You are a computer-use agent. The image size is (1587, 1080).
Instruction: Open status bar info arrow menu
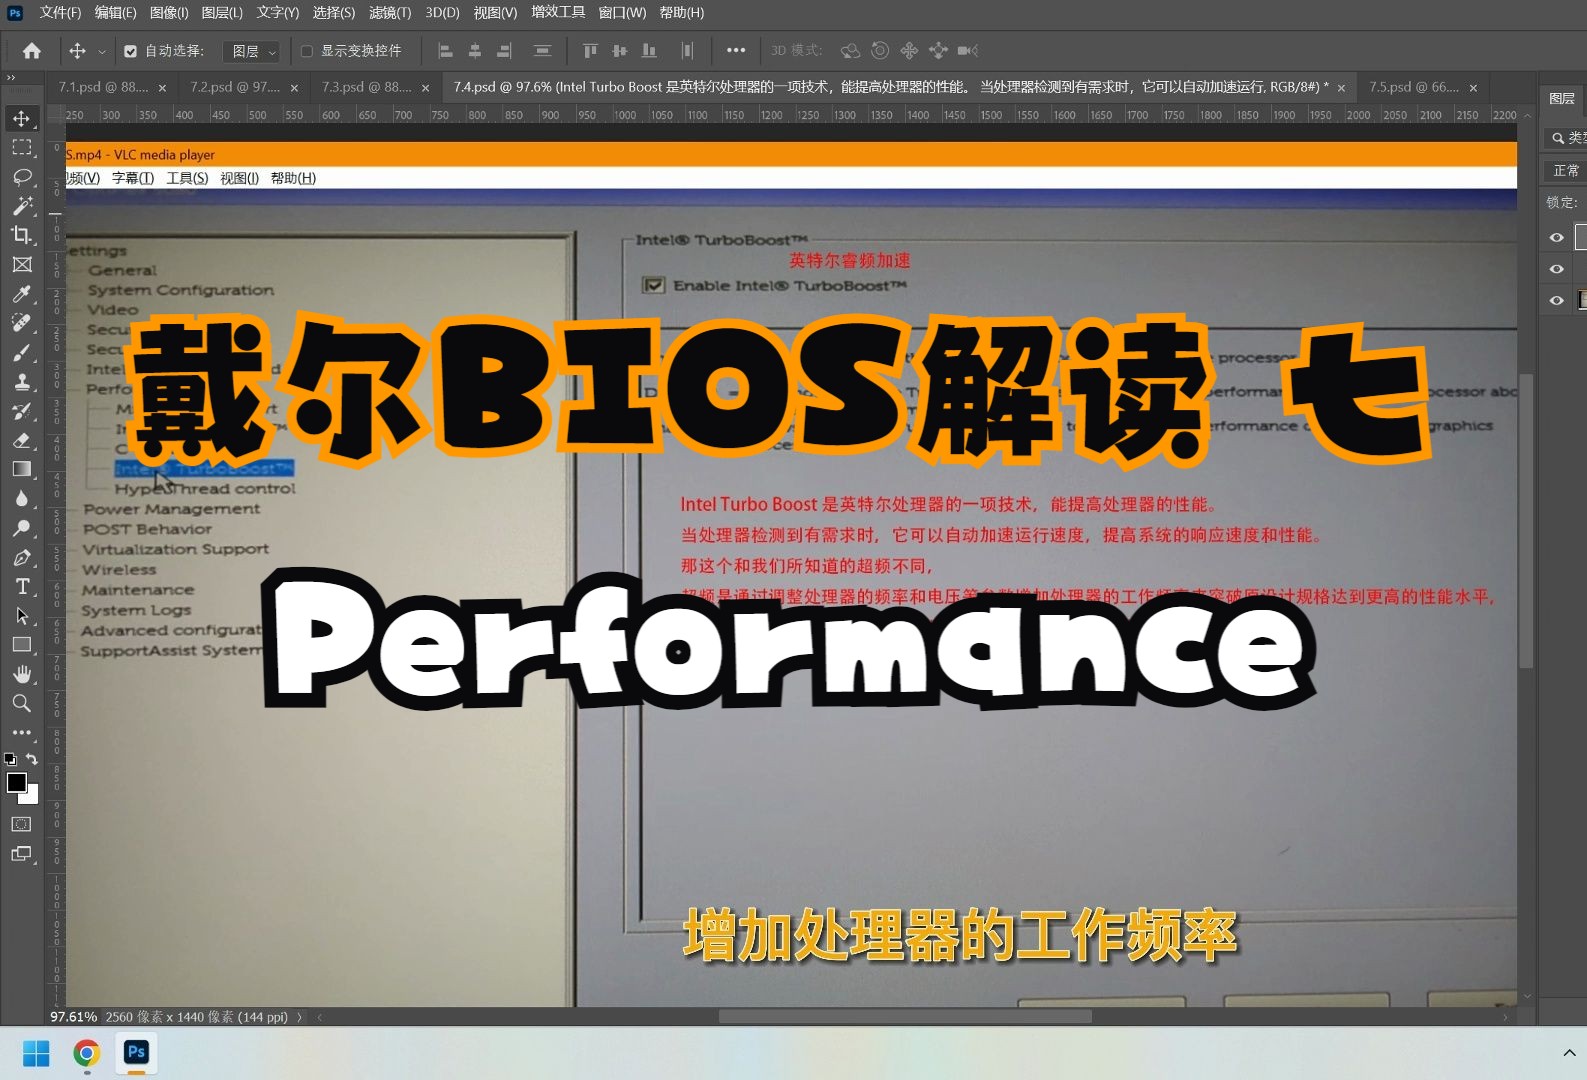click(299, 1017)
